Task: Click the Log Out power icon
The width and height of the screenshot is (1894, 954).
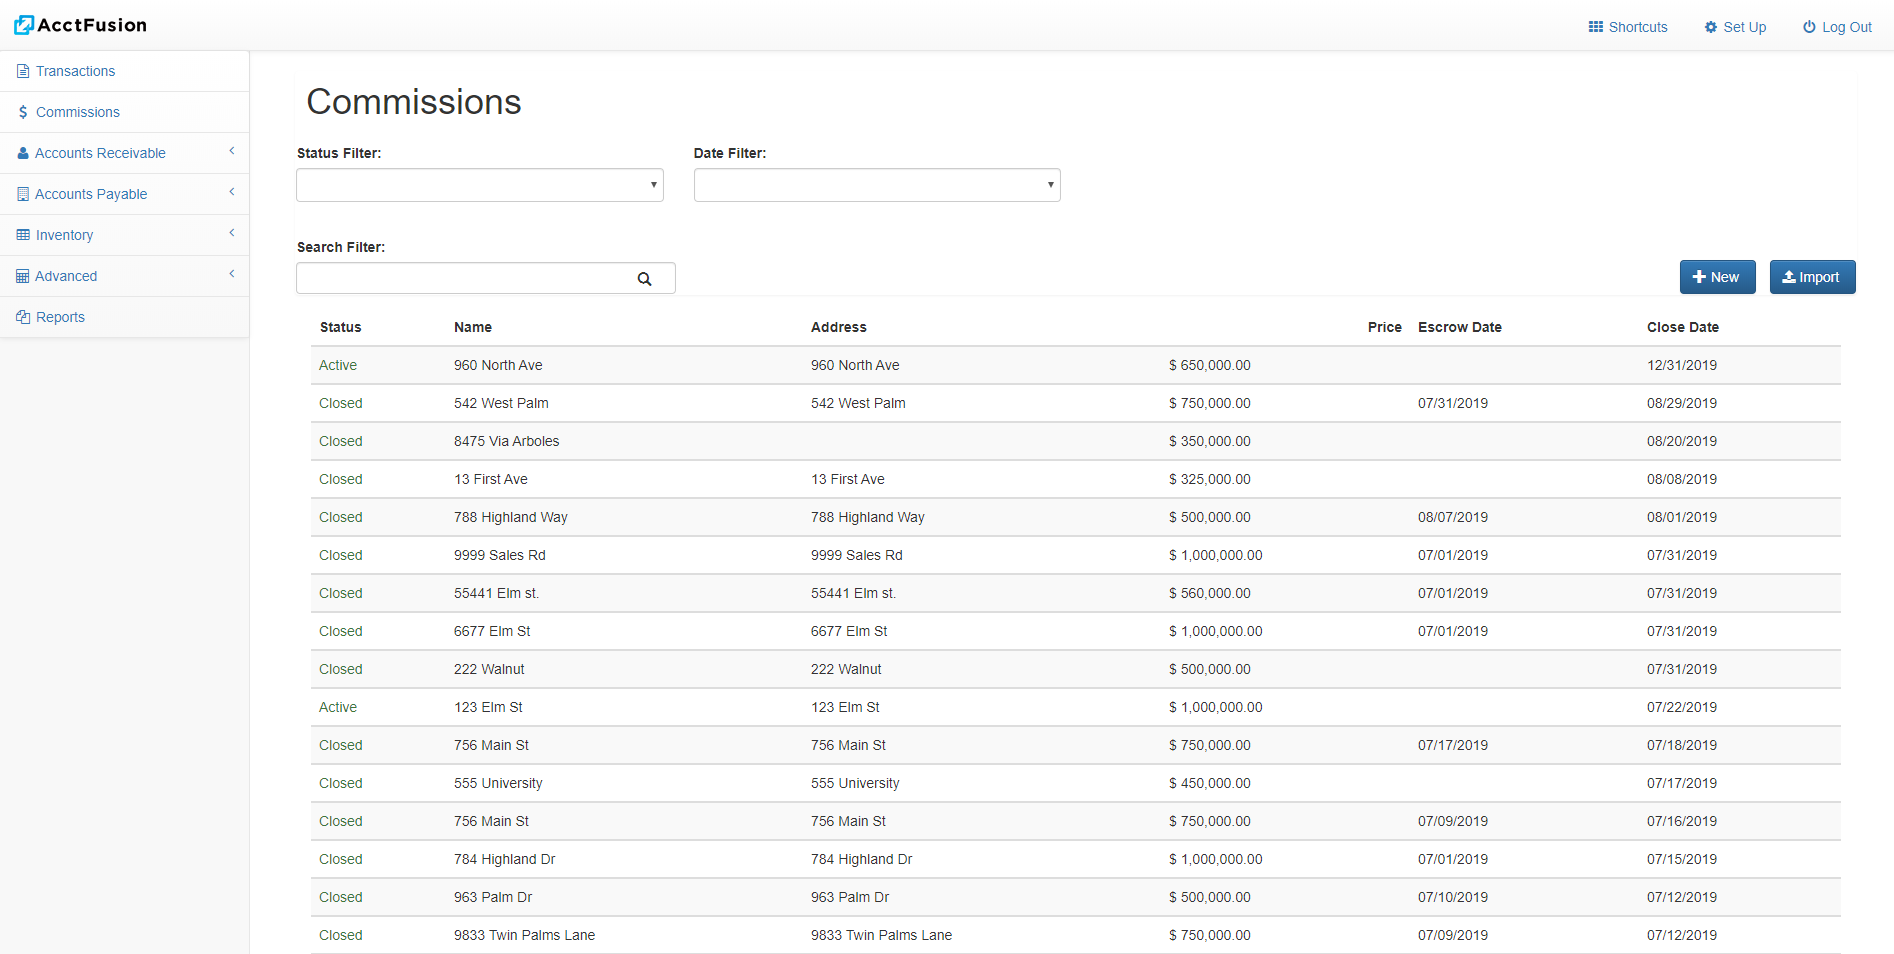Action: point(1809,27)
